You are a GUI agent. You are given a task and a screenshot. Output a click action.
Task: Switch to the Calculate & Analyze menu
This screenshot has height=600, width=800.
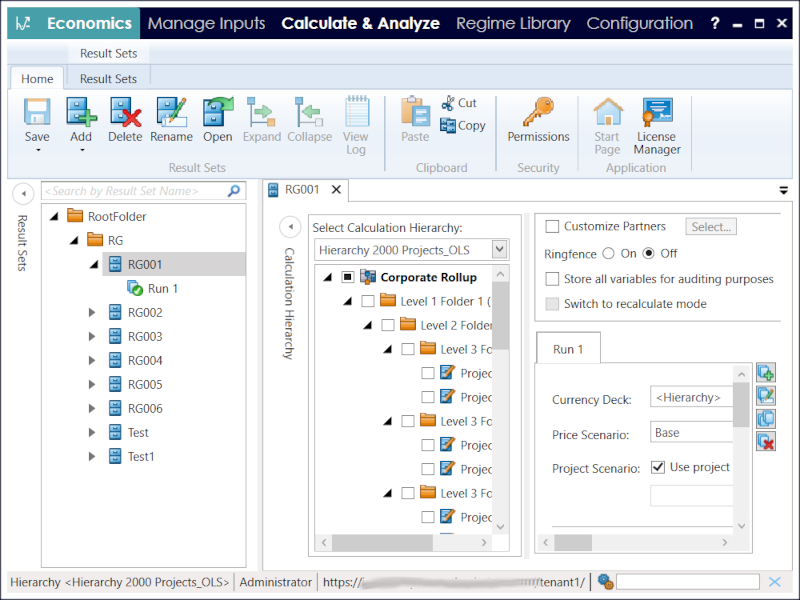(361, 22)
